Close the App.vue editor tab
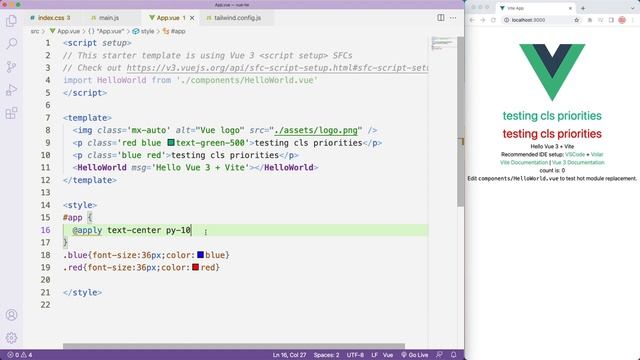This screenshot has height=360, width=640. click(192, 18)
